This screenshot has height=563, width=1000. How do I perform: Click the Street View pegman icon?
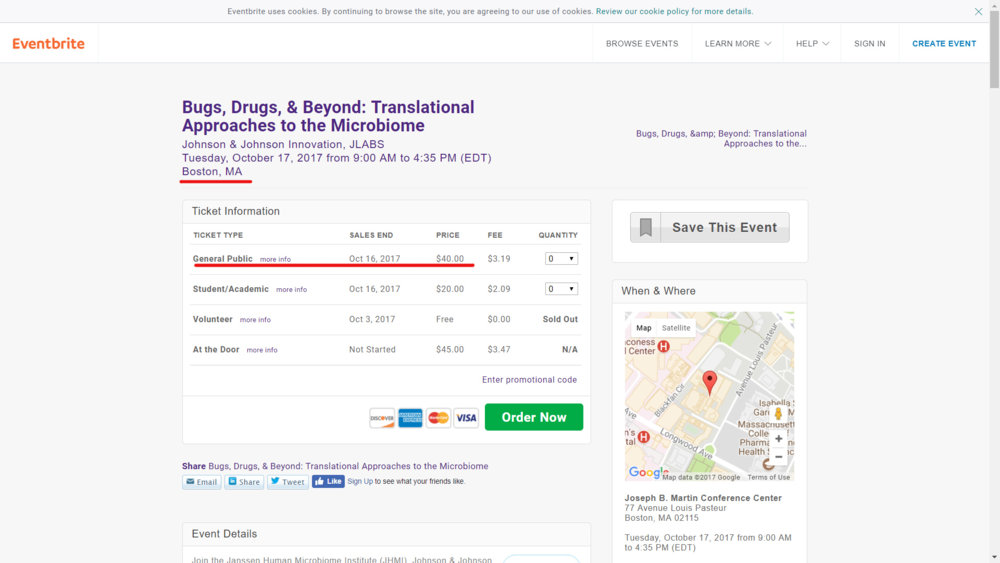tap(778, 414)
